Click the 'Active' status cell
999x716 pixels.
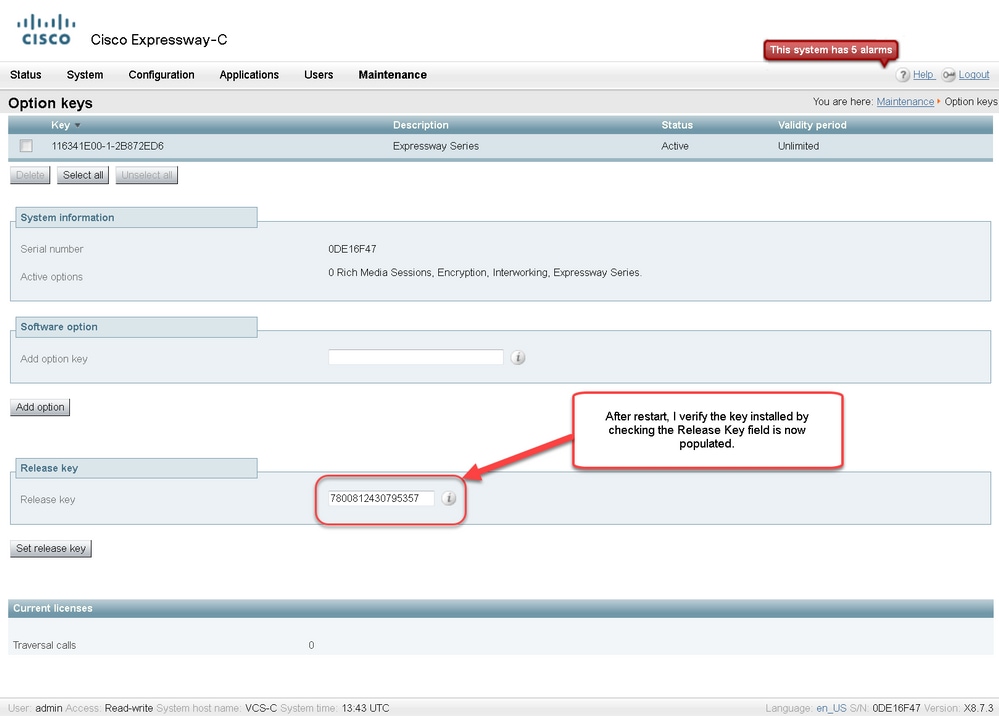(675, 147)
